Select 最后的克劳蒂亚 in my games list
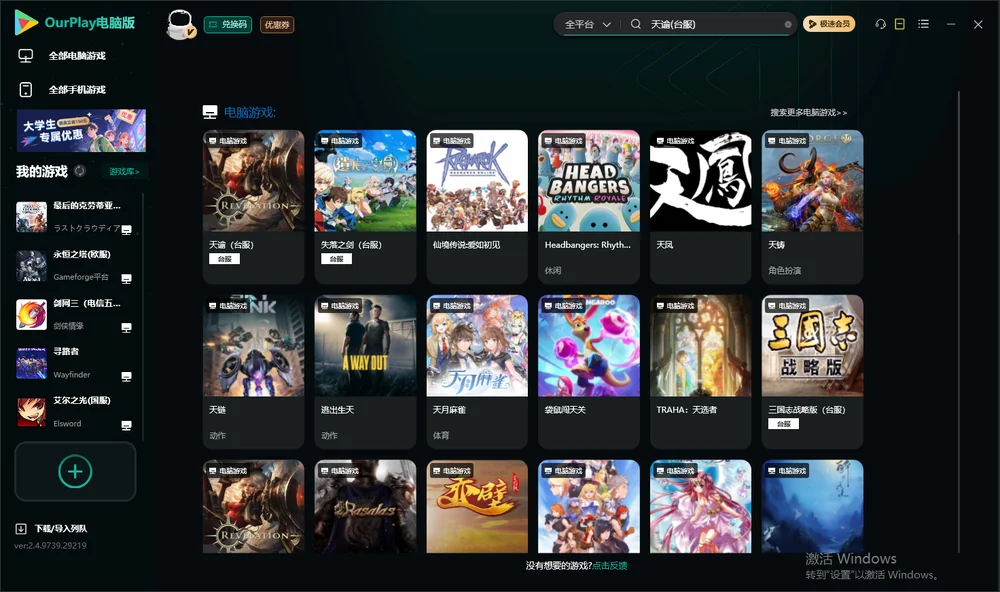1000x592 pixels. coord(75,217)
